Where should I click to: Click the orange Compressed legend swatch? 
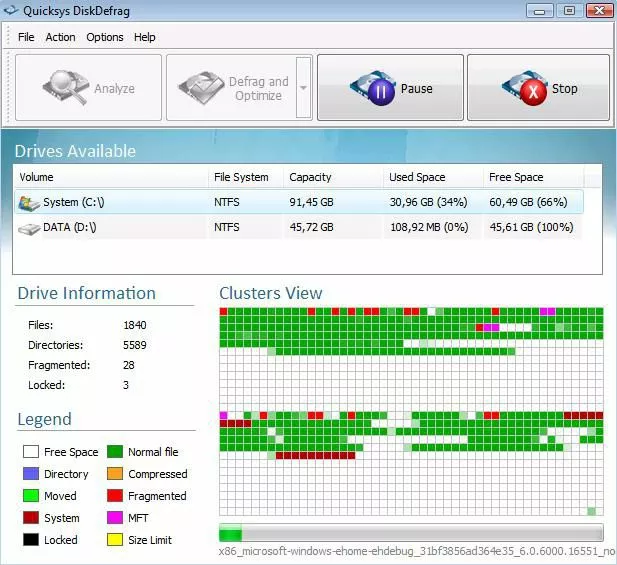coord(115,474)
